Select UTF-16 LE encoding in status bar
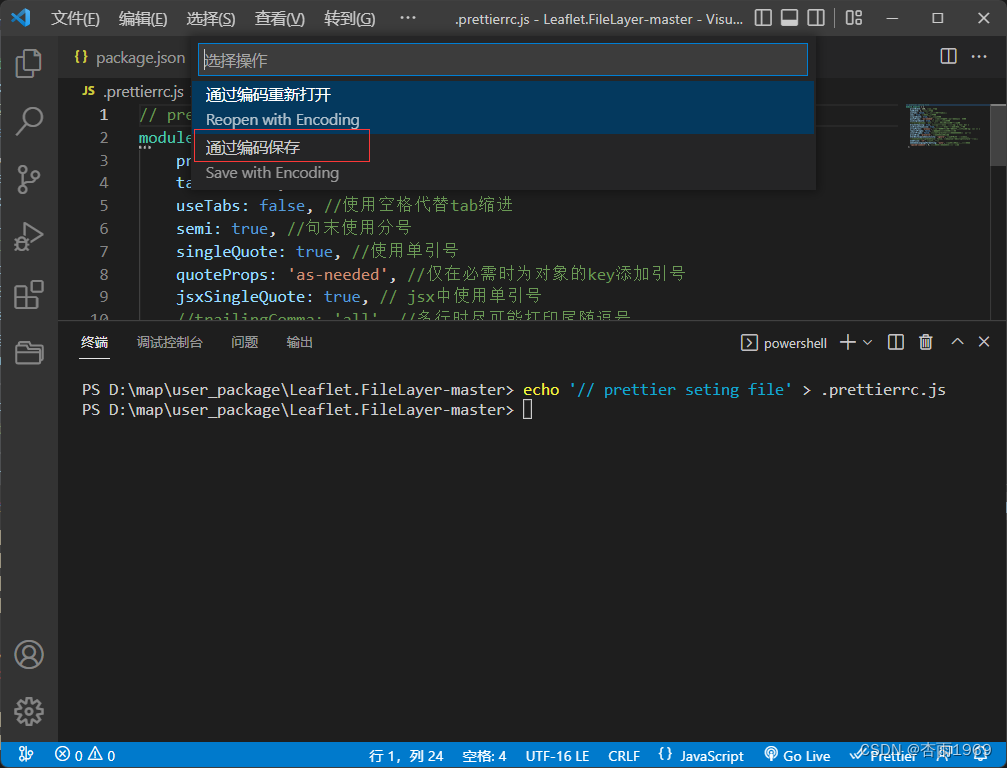Image resolution: width=1007 pixels, height=768 pixels. point(557,756)
